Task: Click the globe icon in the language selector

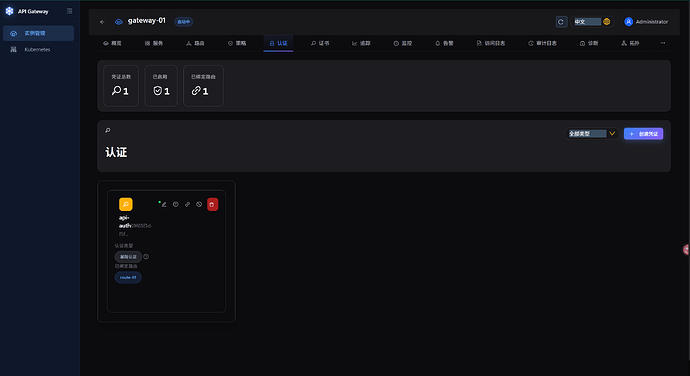Action: [606, 22]
